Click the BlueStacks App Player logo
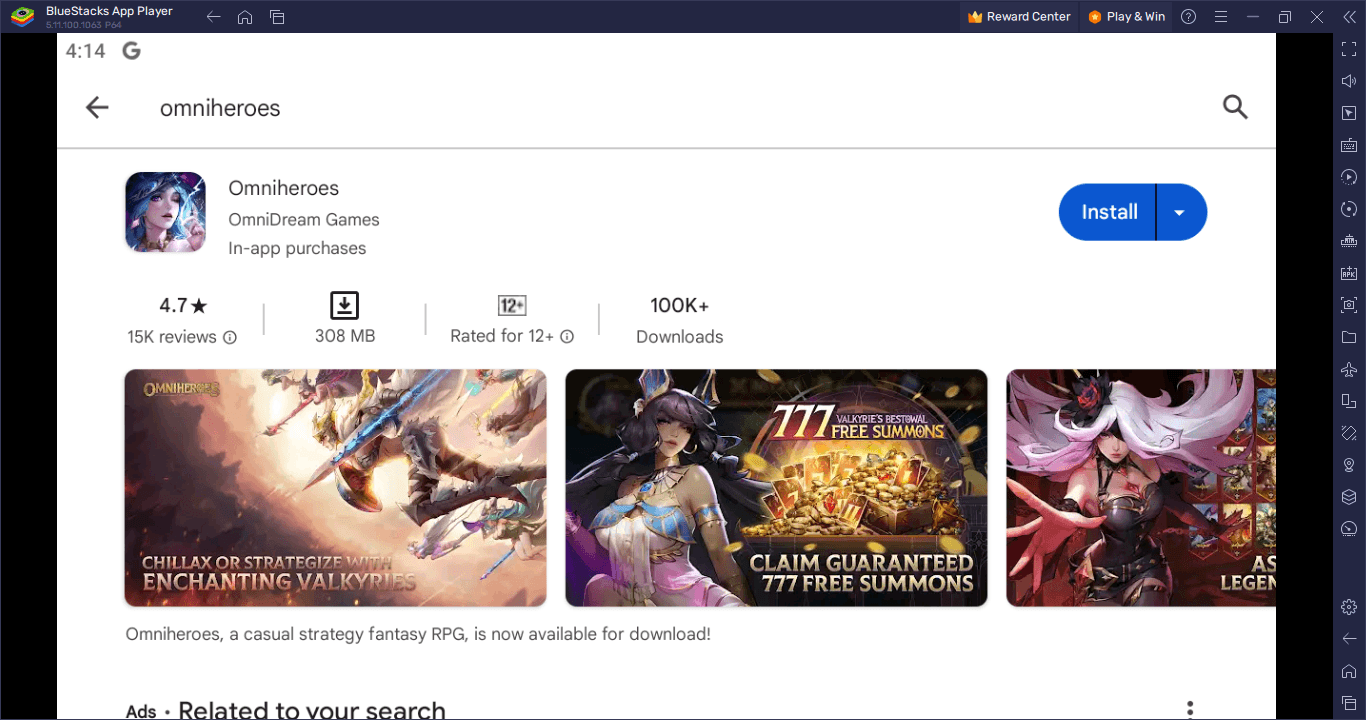The width and height of the screenshot is (1366, 720). [x=20, y=17]
